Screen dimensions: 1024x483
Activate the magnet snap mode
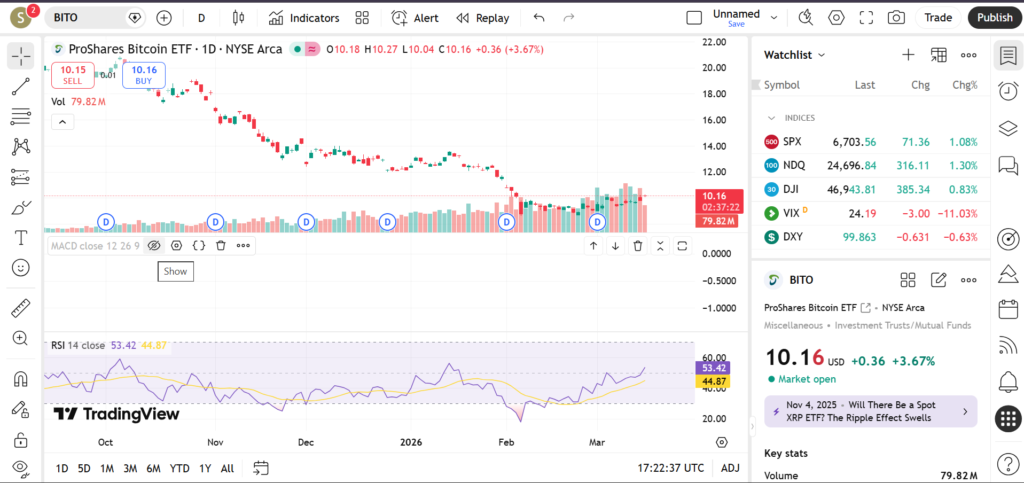pyautogui.click(x=20, y=379)
